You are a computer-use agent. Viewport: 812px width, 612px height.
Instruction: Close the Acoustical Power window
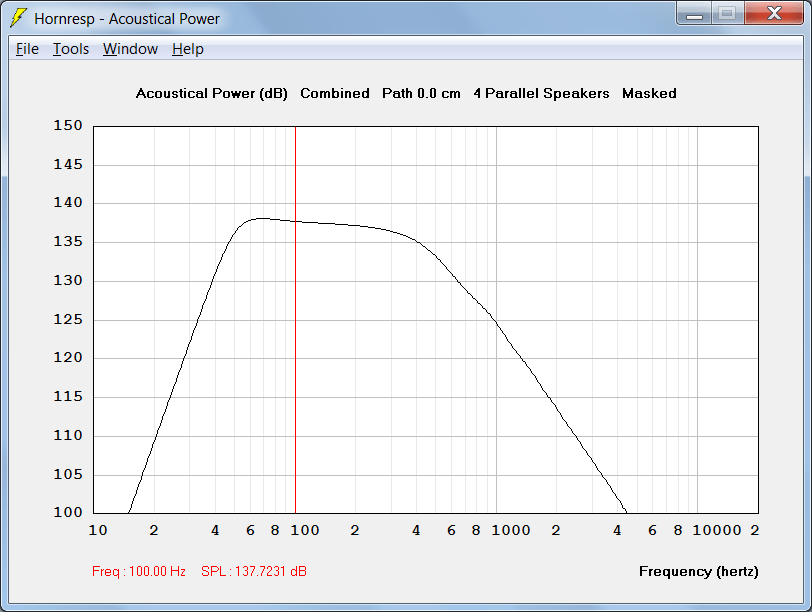click(x=774, y=13)
